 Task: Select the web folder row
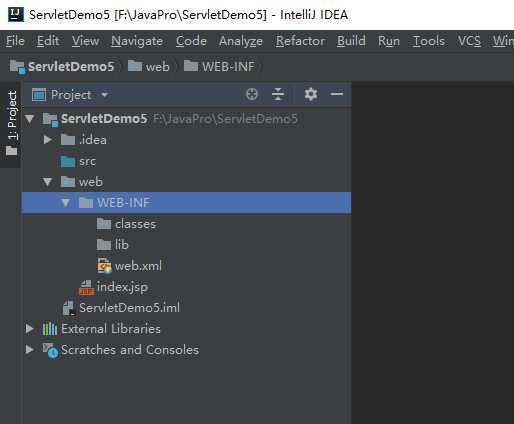[x=186, y=182]
